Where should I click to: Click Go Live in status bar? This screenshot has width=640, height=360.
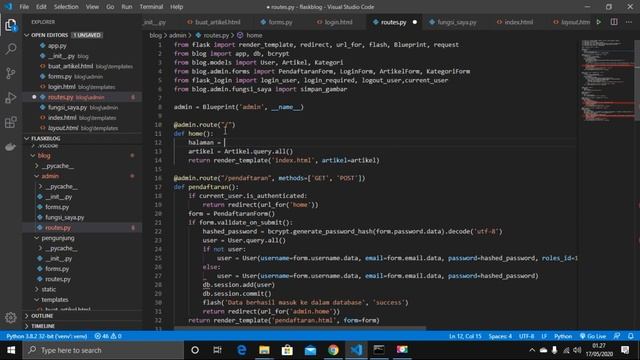click(593, 336)
